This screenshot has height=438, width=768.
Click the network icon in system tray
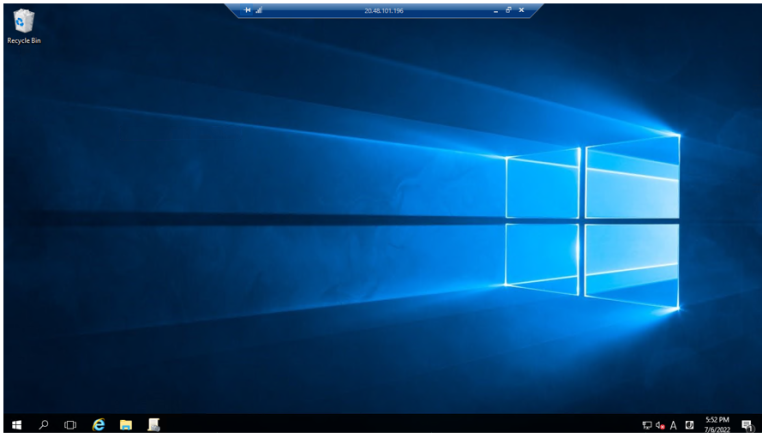click(x=647, y=425)
